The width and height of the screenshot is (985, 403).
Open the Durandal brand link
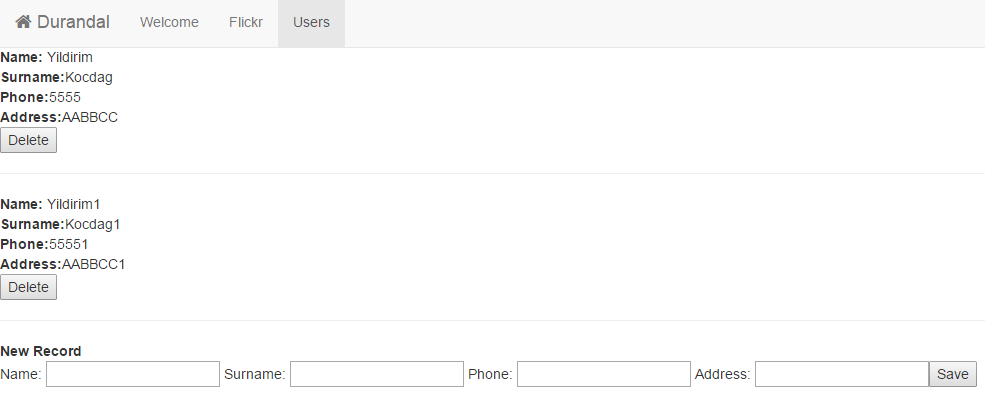pos(62,23)
